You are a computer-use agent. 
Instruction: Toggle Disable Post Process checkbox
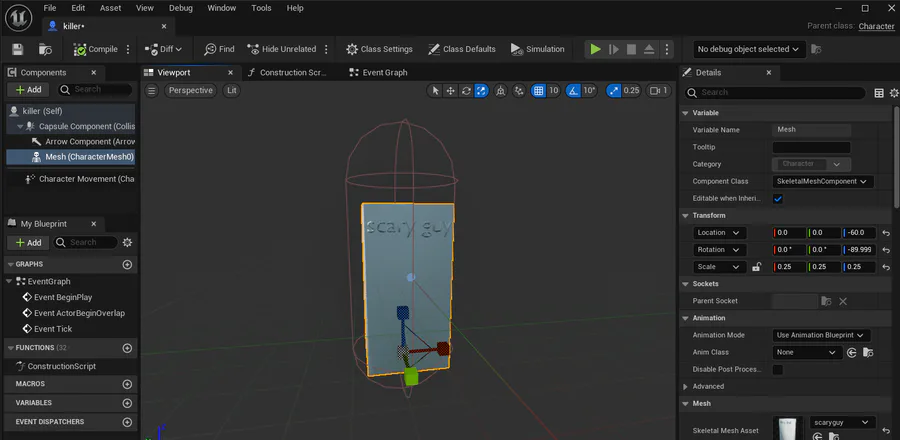pos(778,369)
